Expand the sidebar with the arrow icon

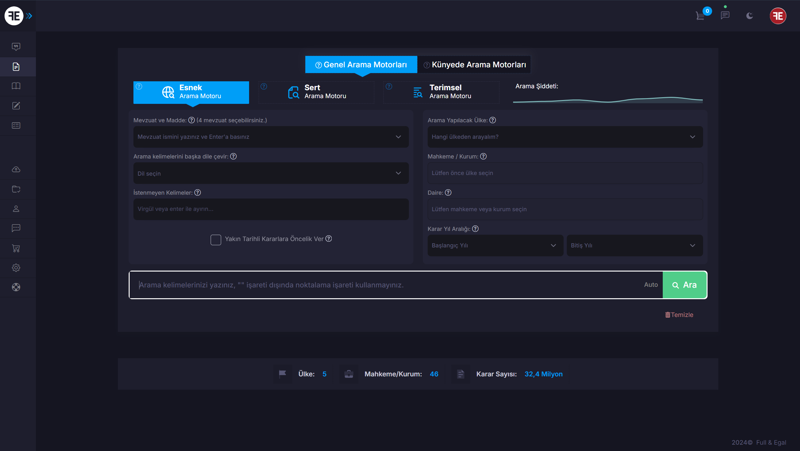30,16
